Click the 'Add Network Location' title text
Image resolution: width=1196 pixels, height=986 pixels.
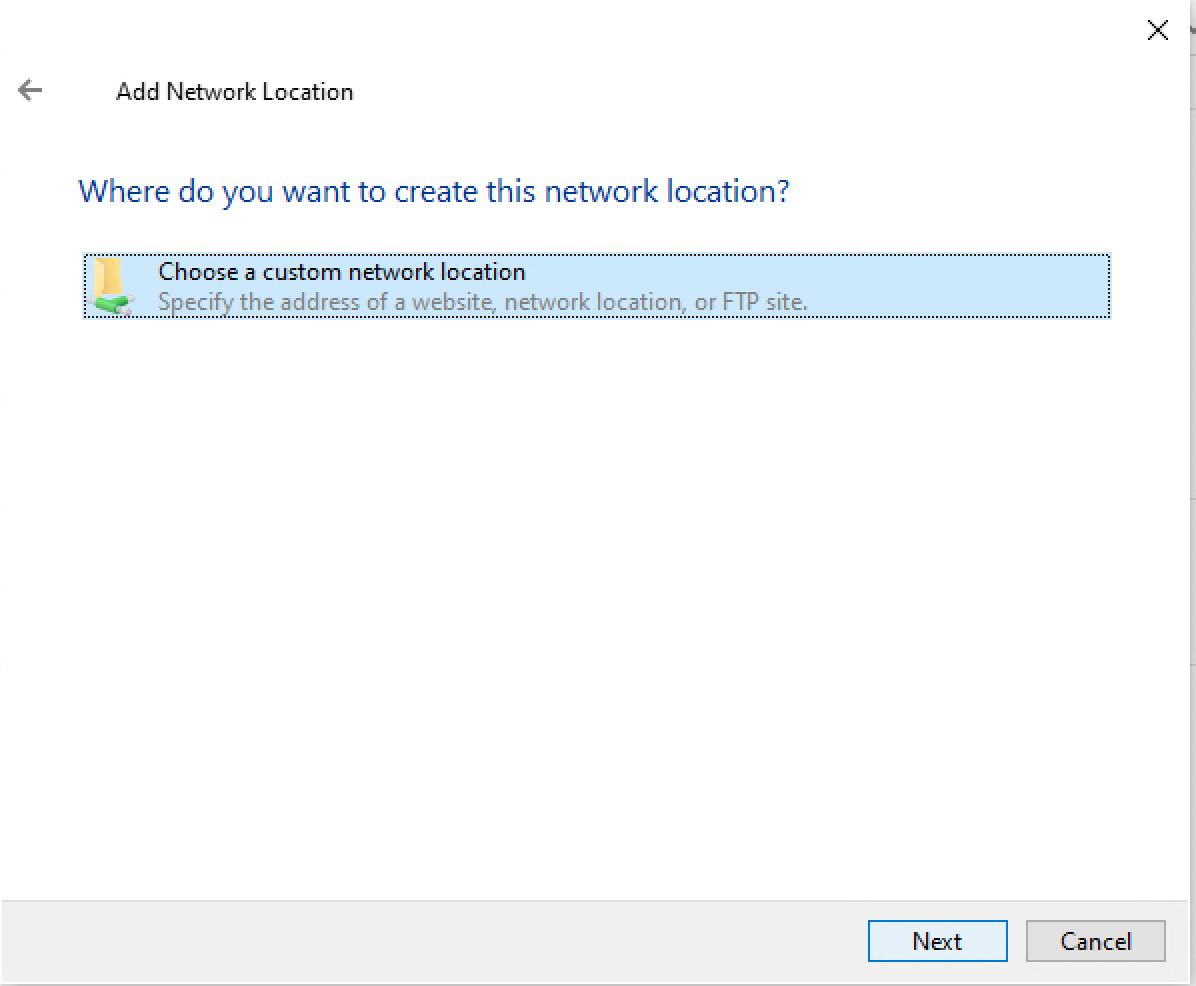click(x=234, y=92)
